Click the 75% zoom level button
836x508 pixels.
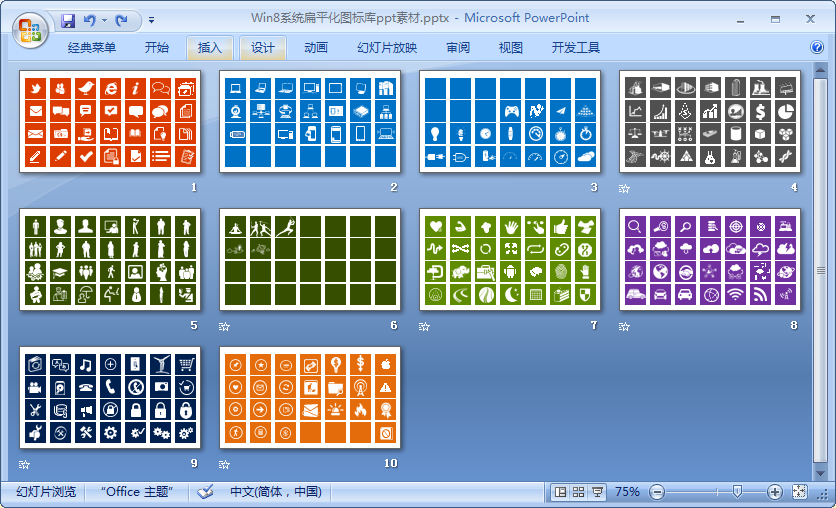(x=627, y=491)
